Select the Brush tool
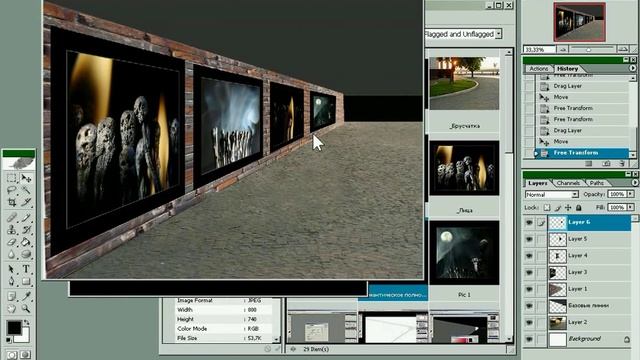This screenshot has width=640, height=360. pyautogui.click(x=26, y=218)
